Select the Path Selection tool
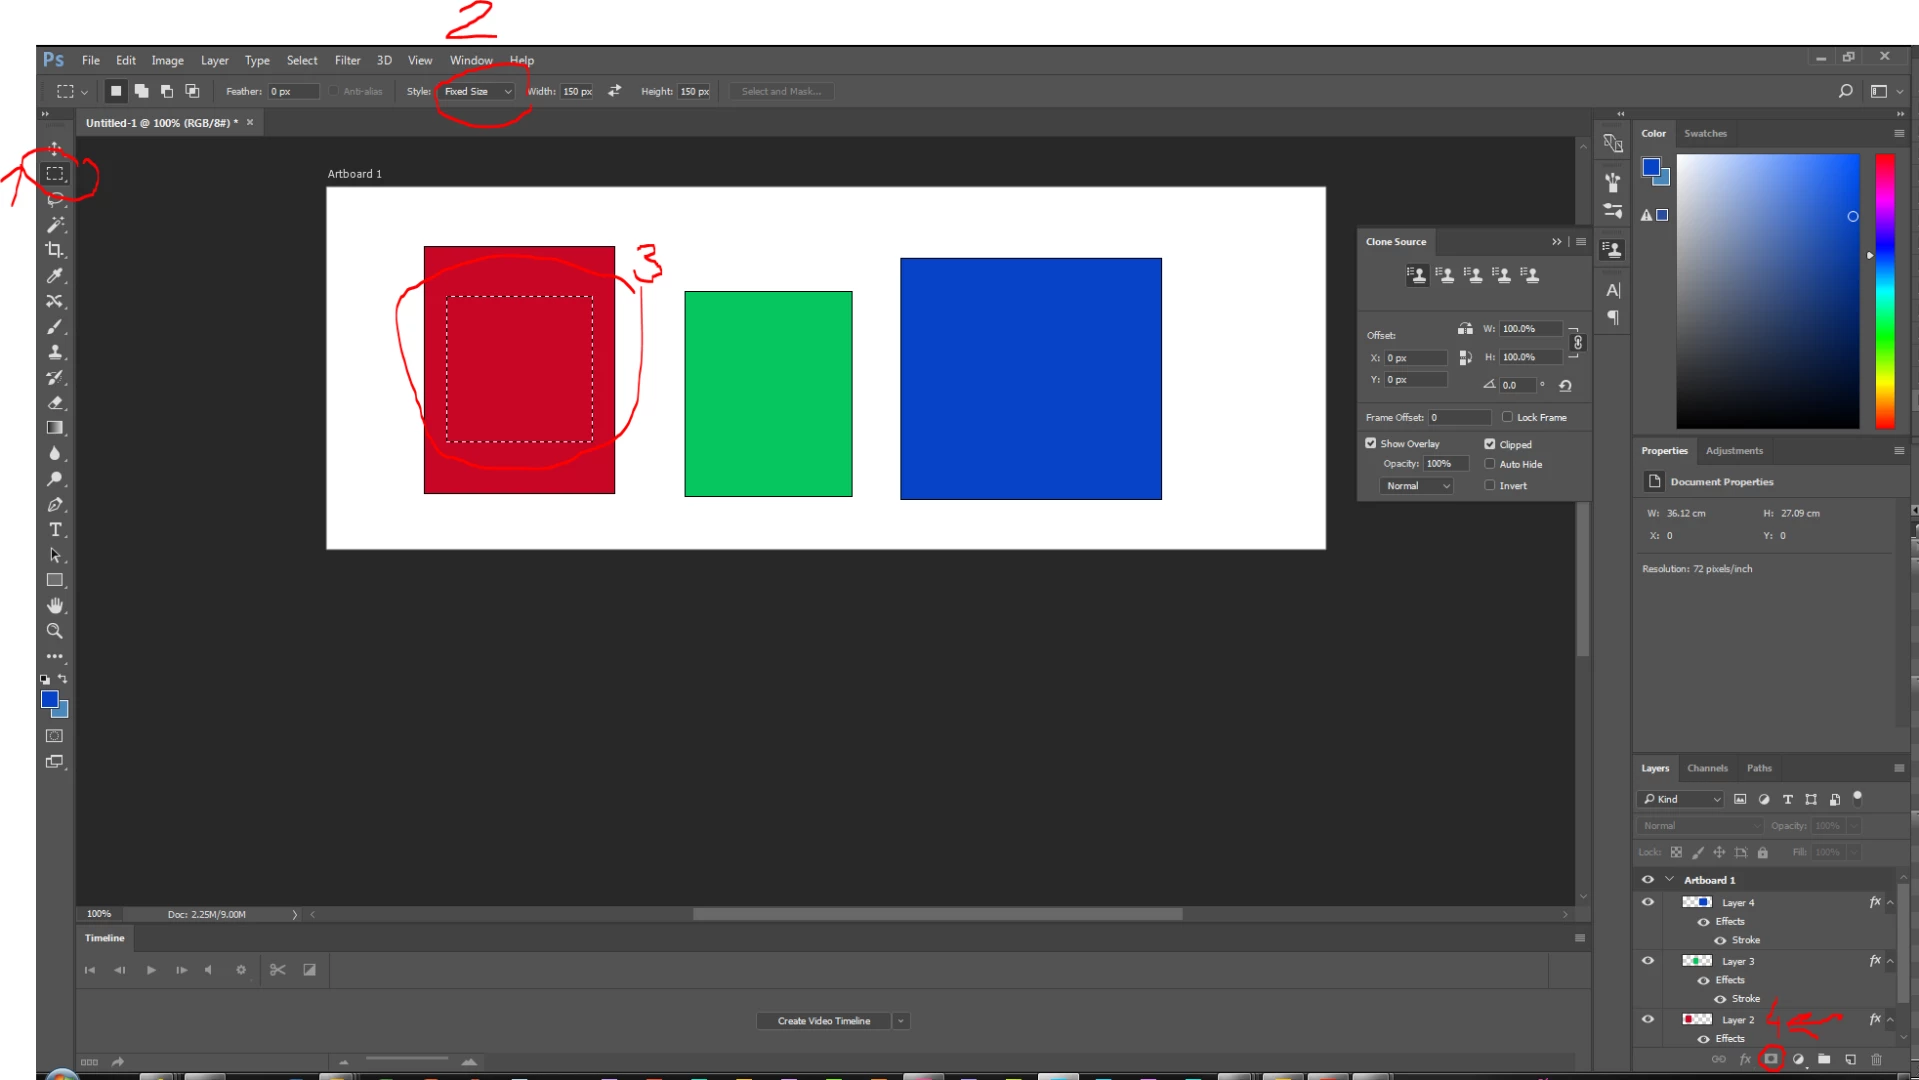The image size is (1919, 1080). [55, 555]
